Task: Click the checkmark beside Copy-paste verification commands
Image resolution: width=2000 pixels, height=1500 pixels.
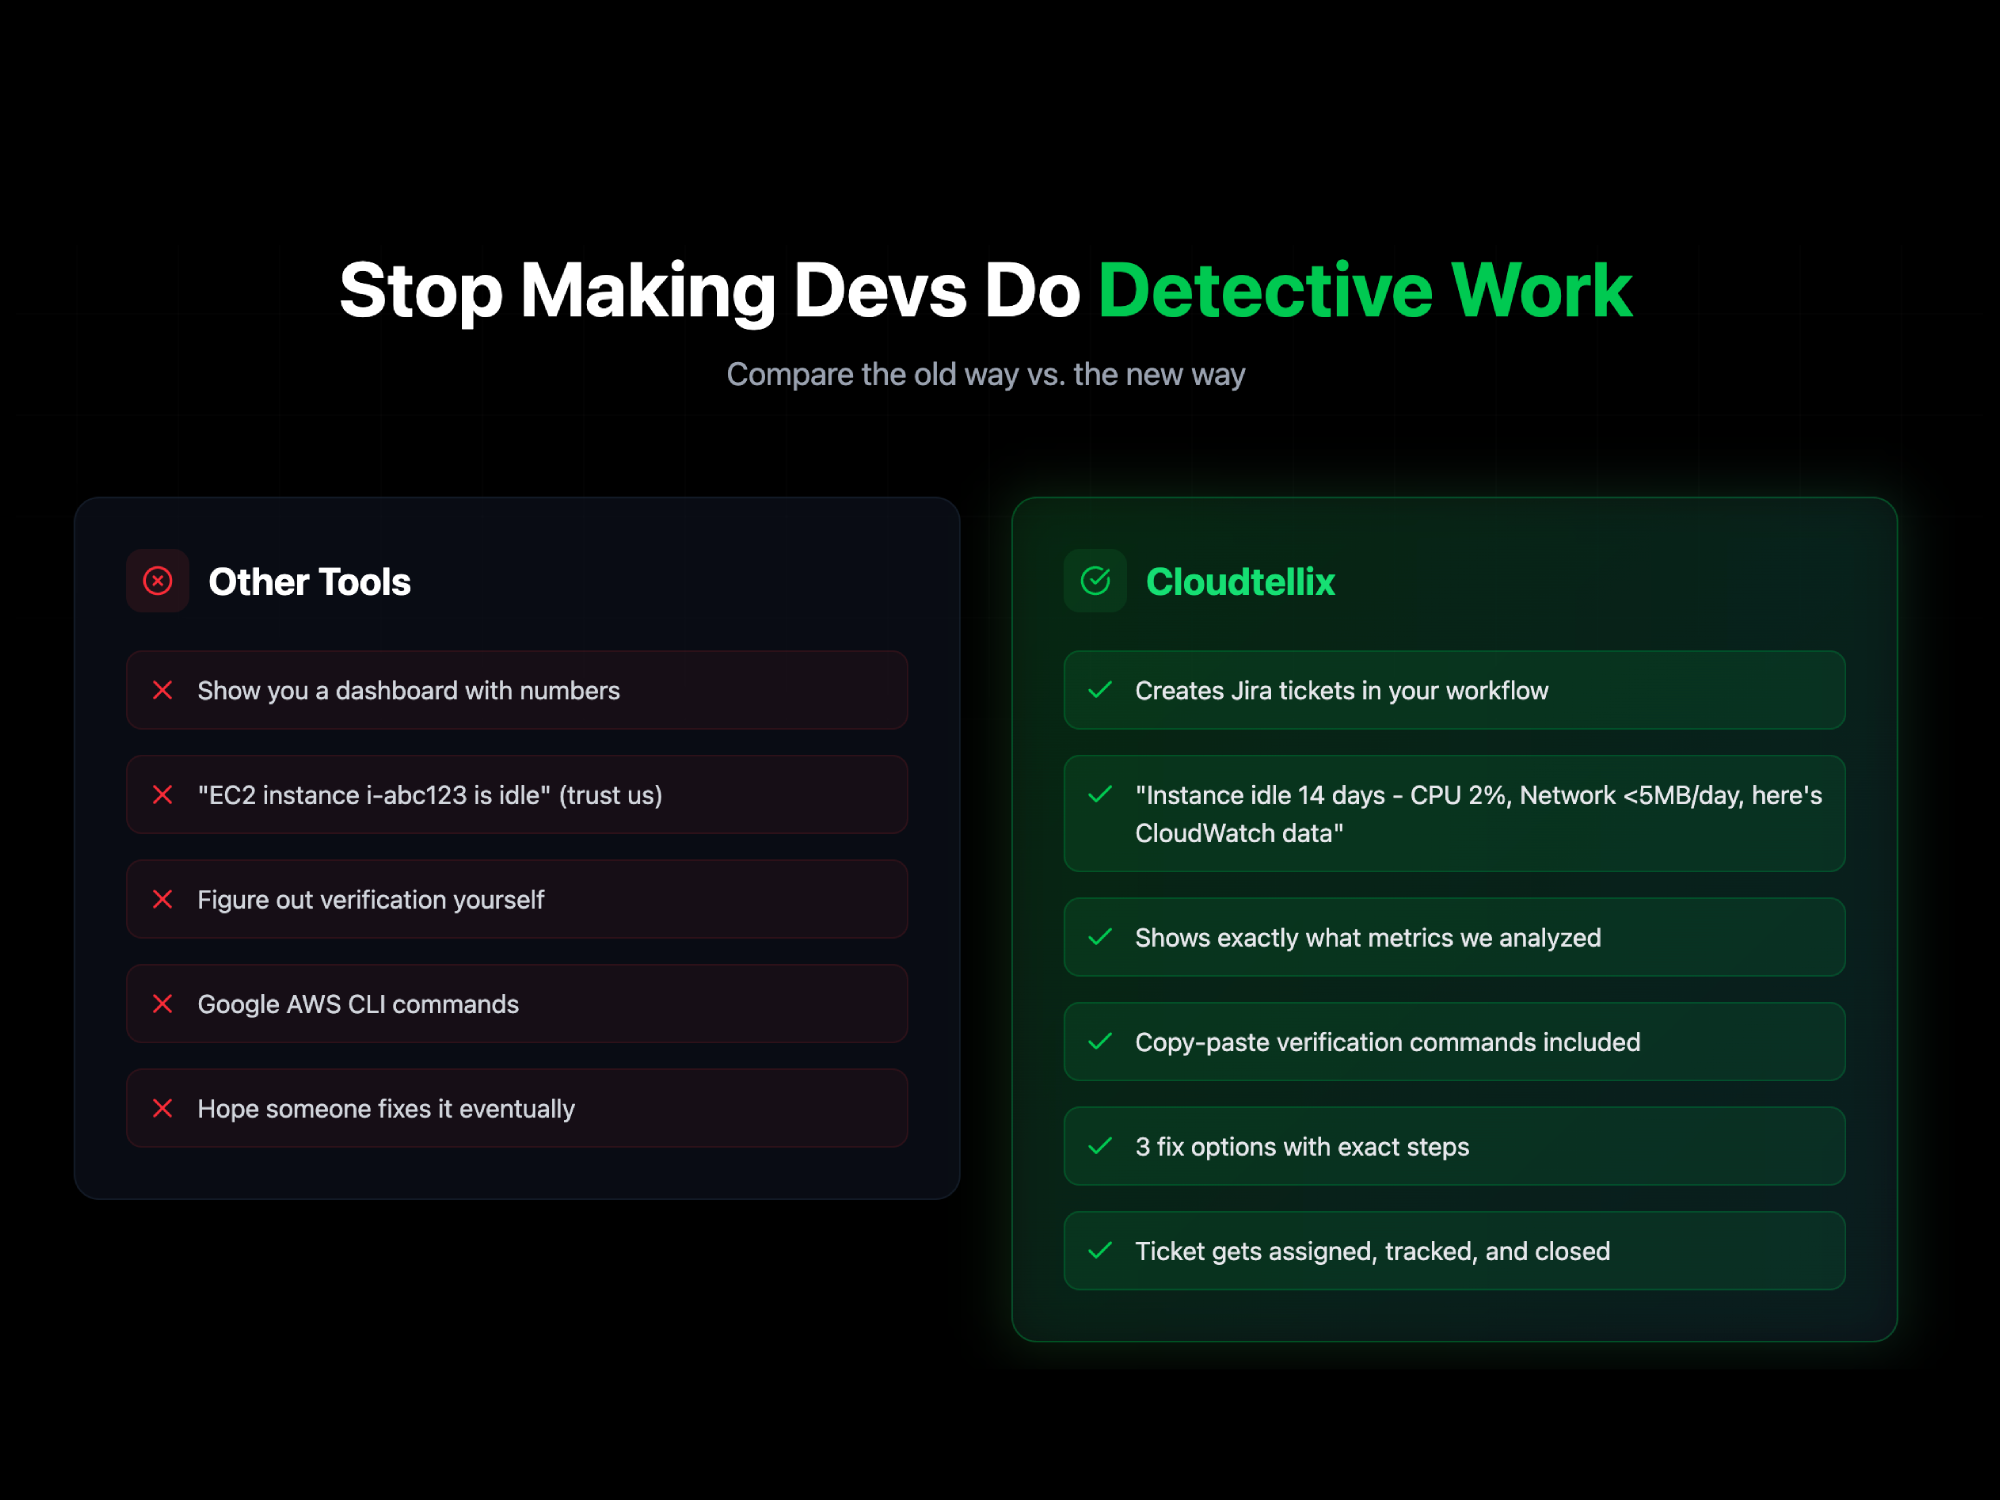Action: coord(1100,1042)
